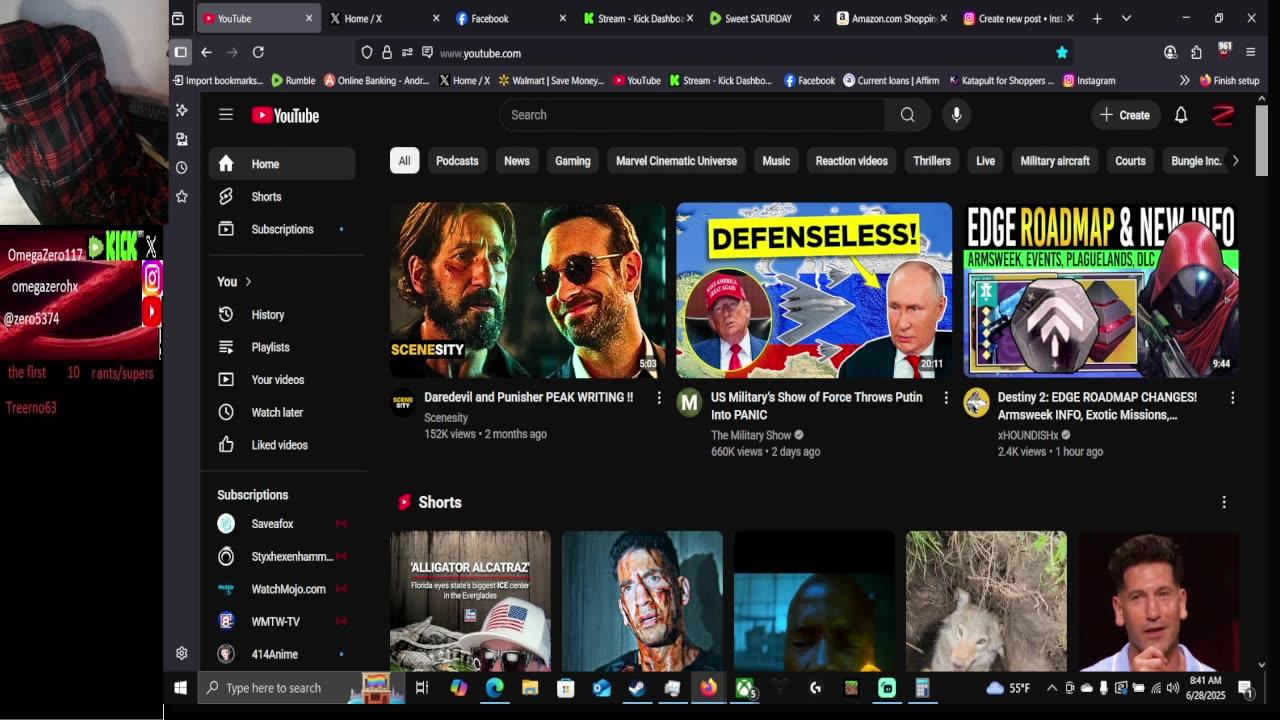Expand the You section chevron

coord(248,282)
